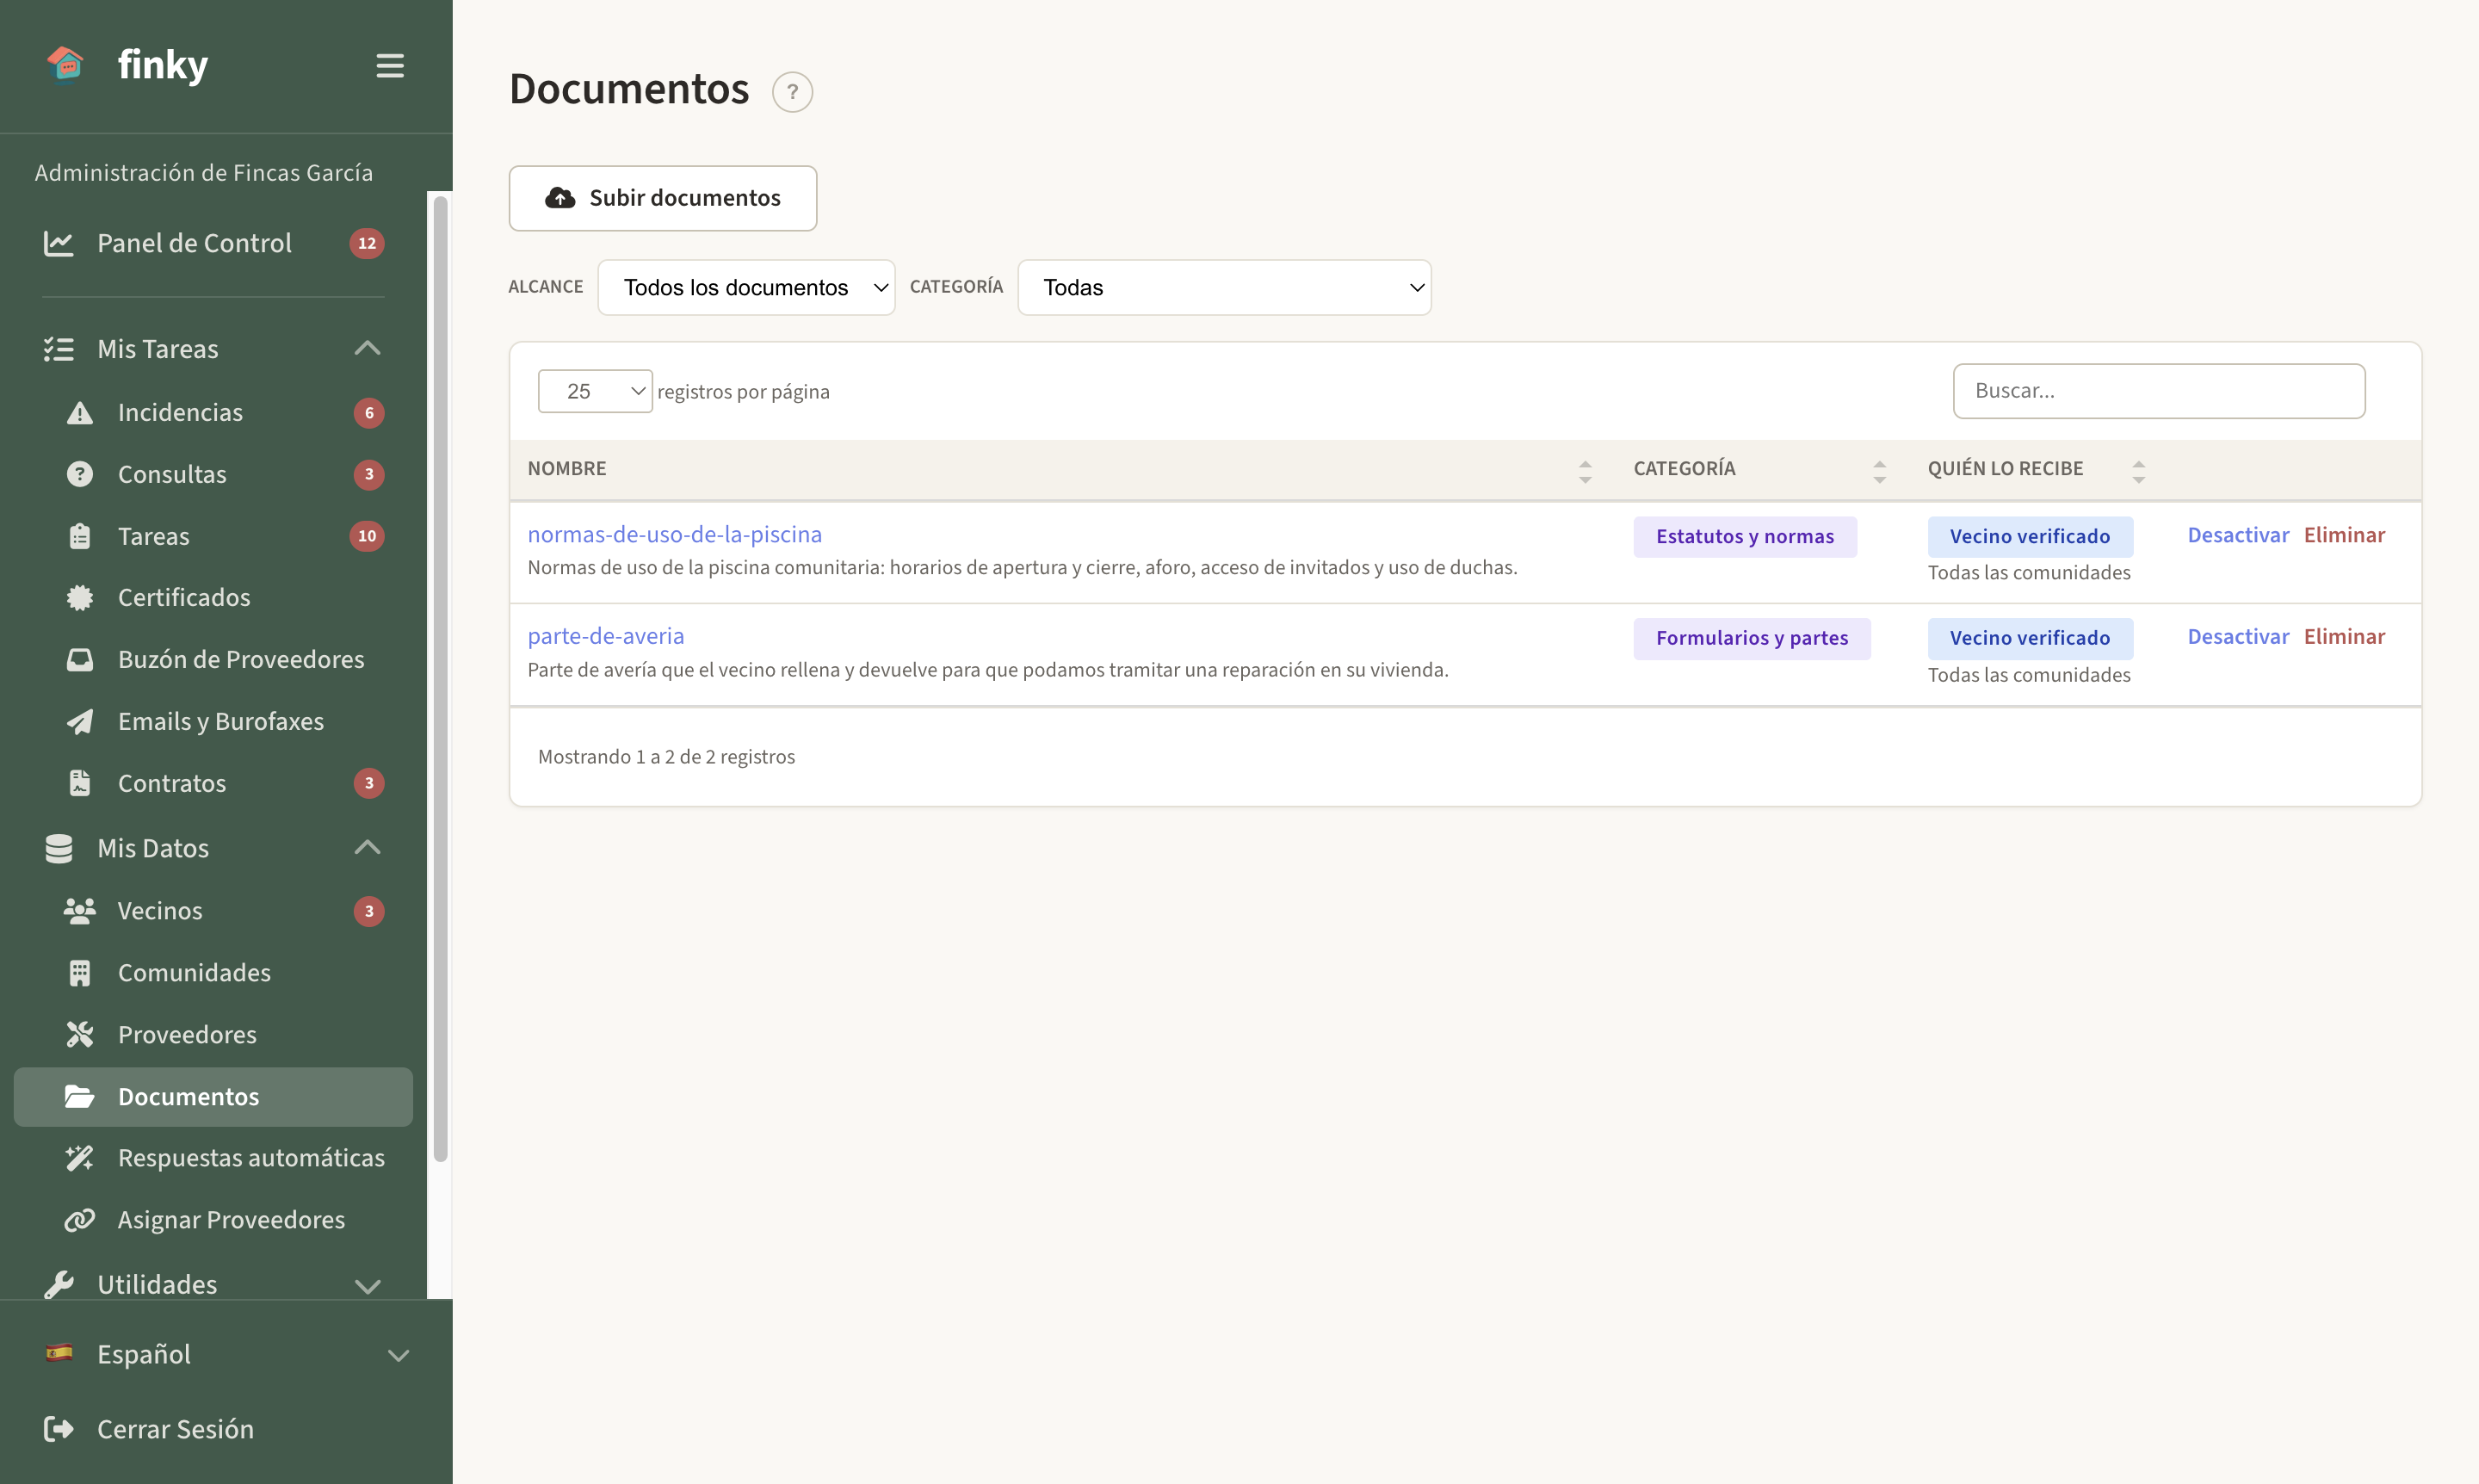Open the 25 registros por página dropdown
Image resolution: width=2479 pixels, height=1484 pixels.
pos(595,391)
